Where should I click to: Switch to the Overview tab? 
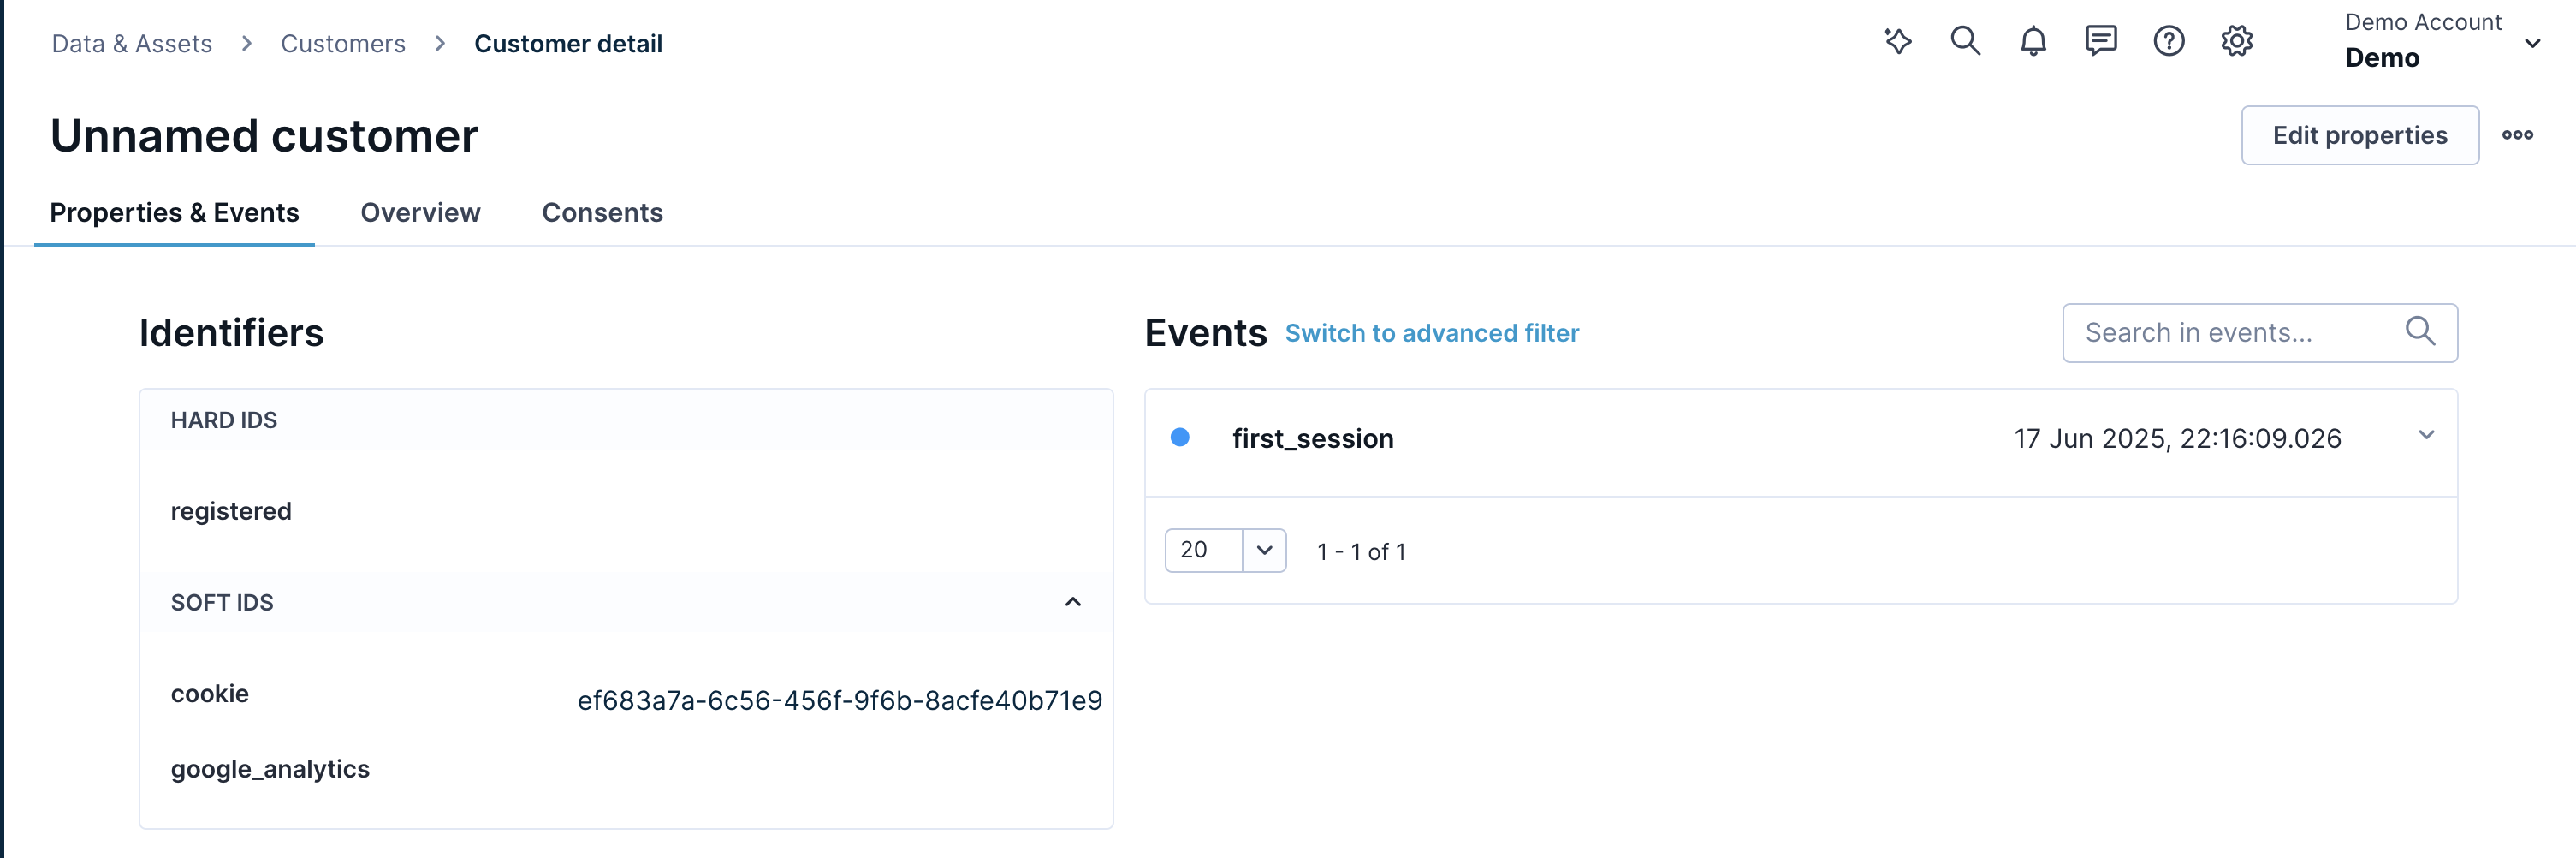pos(420,212)
